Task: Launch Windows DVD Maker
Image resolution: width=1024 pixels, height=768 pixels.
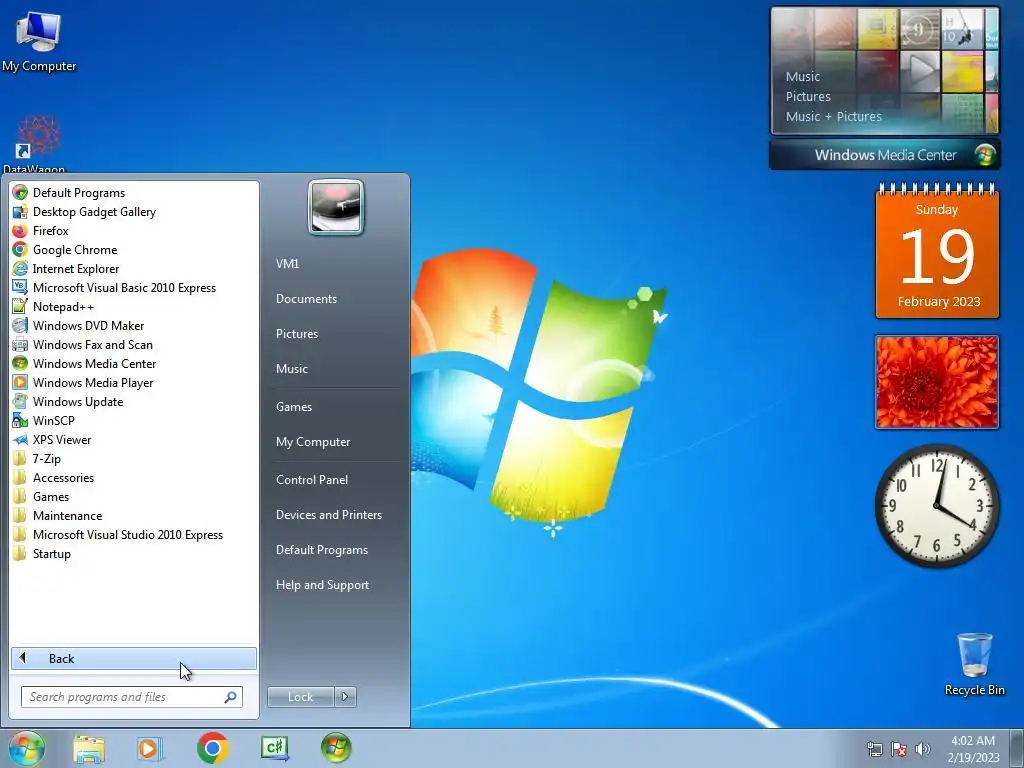Action: point(88,325)
